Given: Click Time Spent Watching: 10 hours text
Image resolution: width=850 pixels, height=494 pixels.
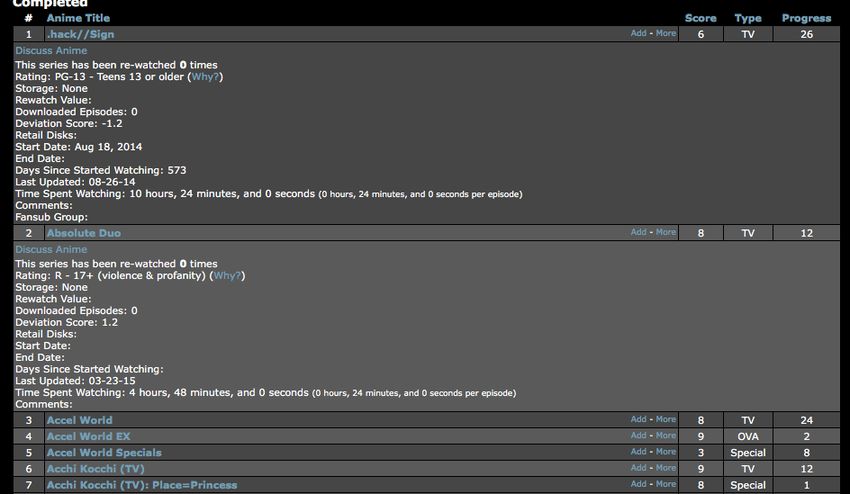Looking at the screenshot, I should point(268,194).
